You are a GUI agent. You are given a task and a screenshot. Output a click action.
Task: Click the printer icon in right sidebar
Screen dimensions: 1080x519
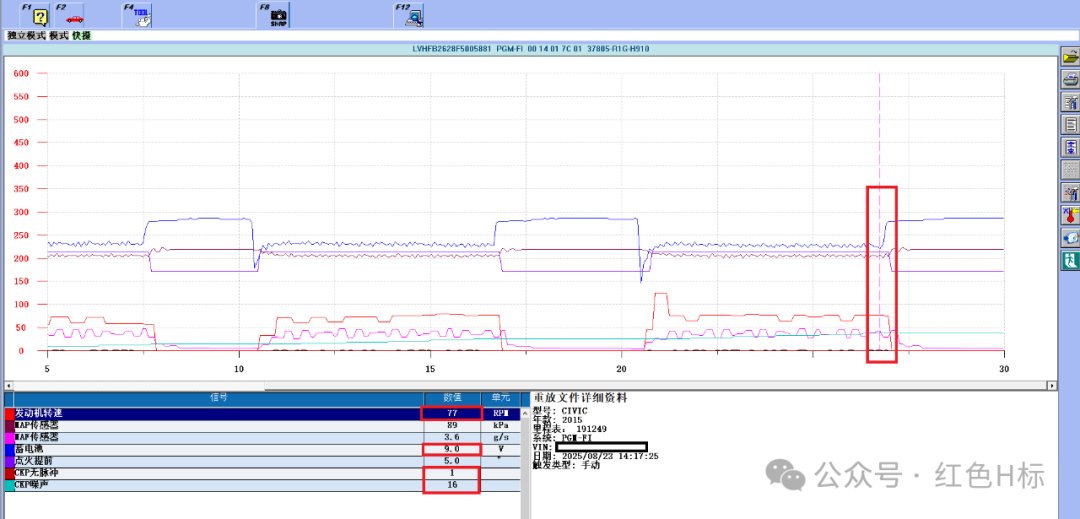click(x=1070, y=80)
